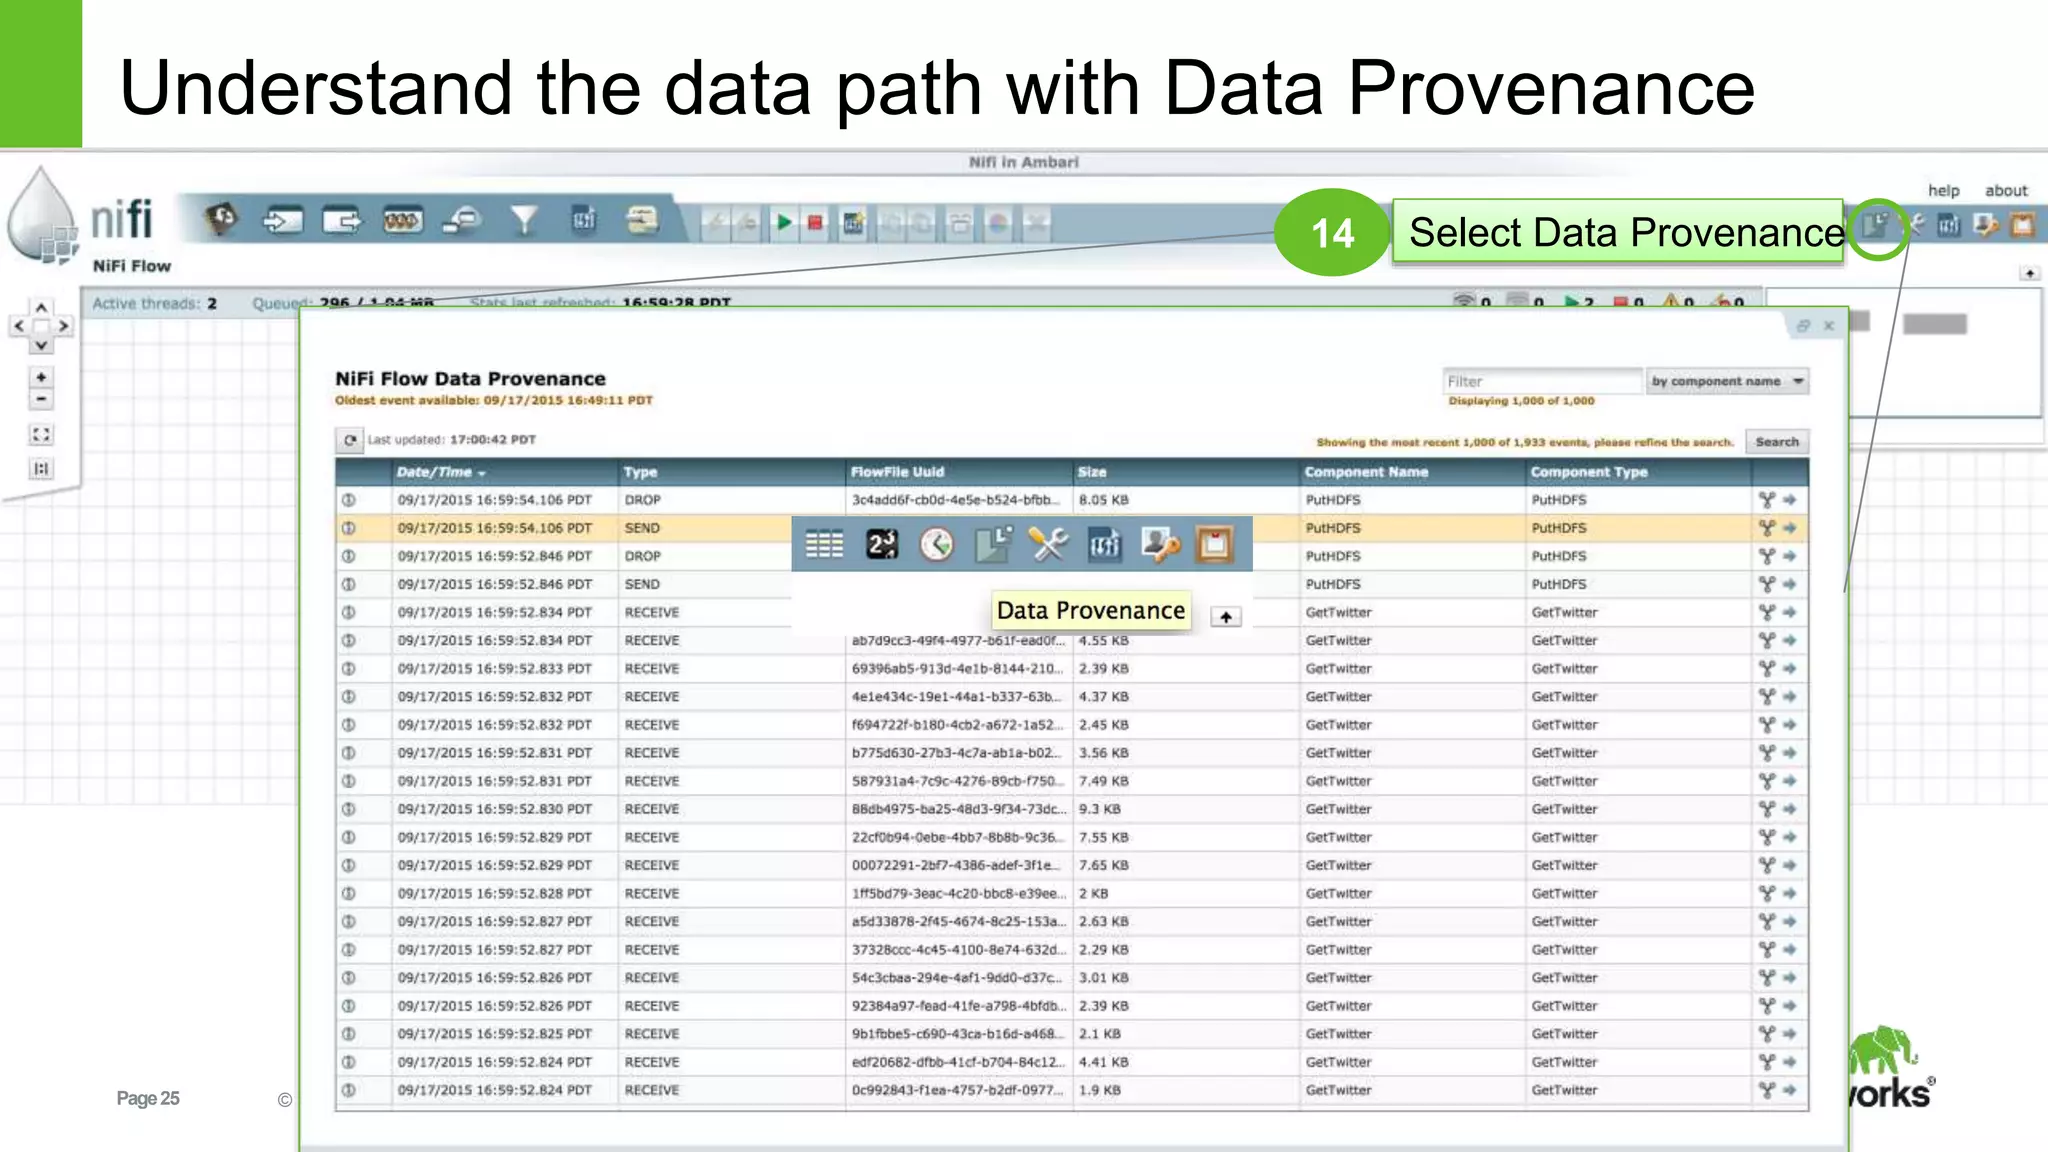The image size is (2048, 1152).
Task: Click the Actual Size 1:1 icon
Action: coord(41,468)
